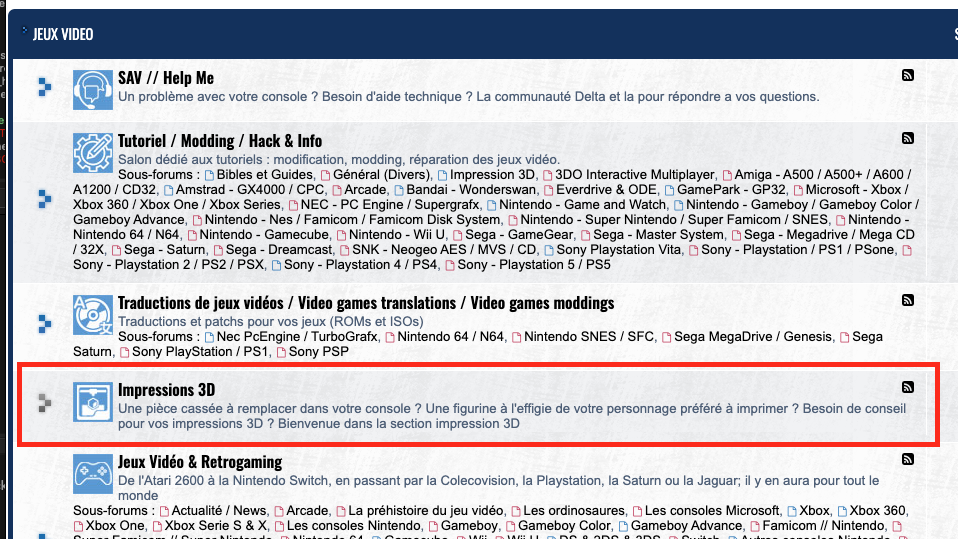Open Jeux Vidéo & Retrogaming forum title
The image size is (958, 539).
pyautogui.click(x=200, y=462)
